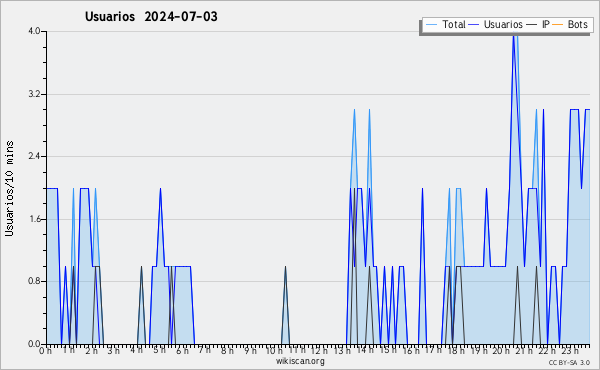Click the orange Bots legend line
Screen dimensions: 600x370
point(558,25)
